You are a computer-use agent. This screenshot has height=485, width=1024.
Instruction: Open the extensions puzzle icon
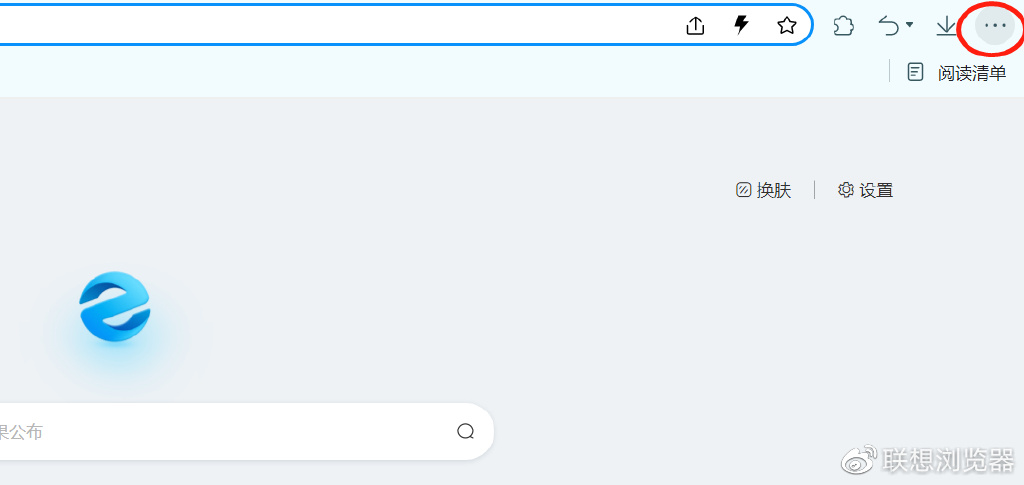[x=844, y=26]
